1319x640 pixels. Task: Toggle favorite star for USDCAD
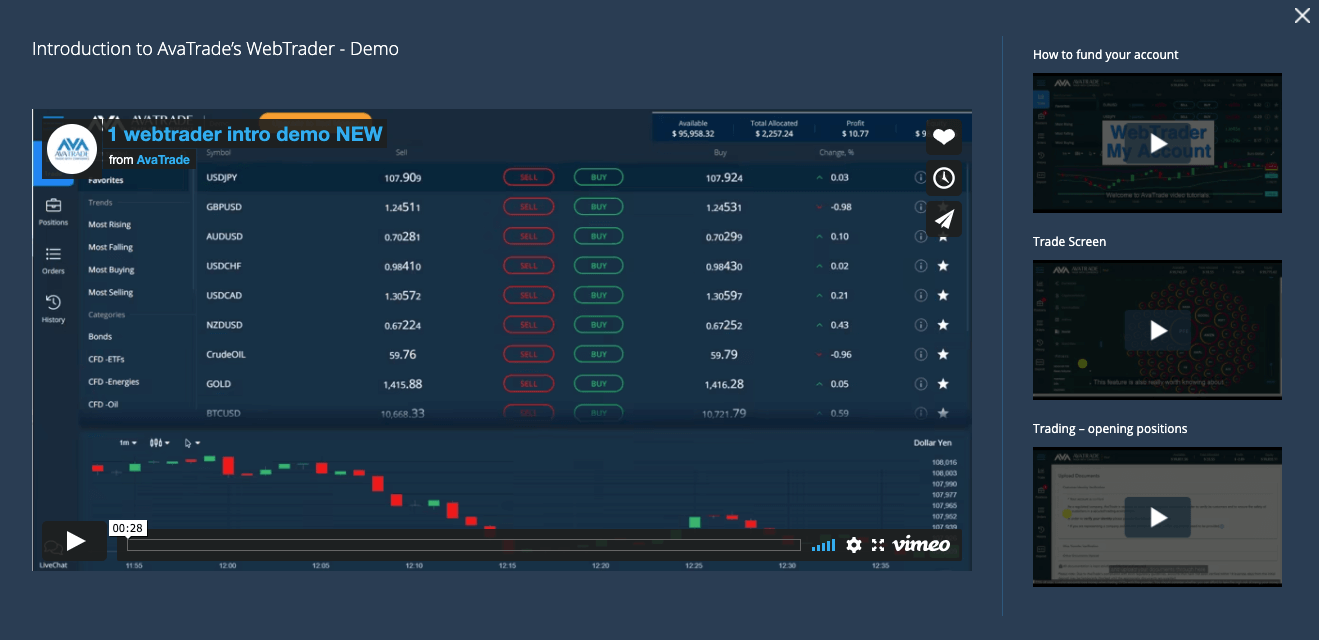943,296
